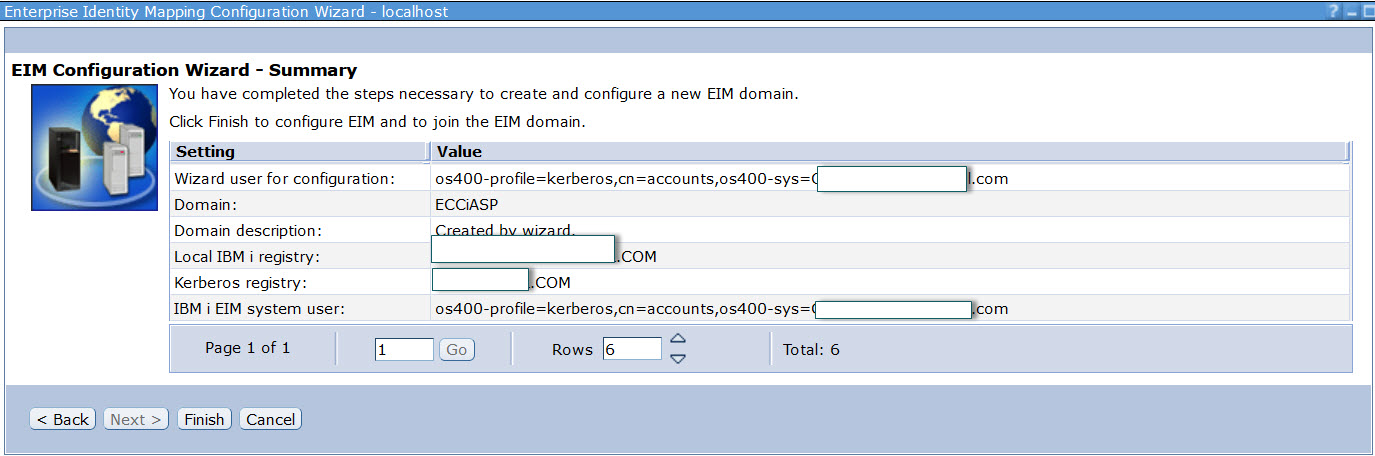This screenshot has width=1375, height=456.
Task: Click the help question mark icon
Action: coord(1333,12)
